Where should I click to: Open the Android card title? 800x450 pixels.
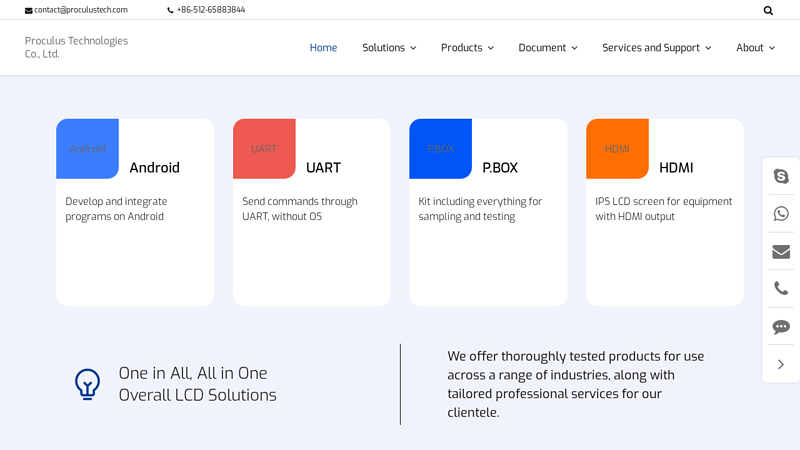[155, 167]
